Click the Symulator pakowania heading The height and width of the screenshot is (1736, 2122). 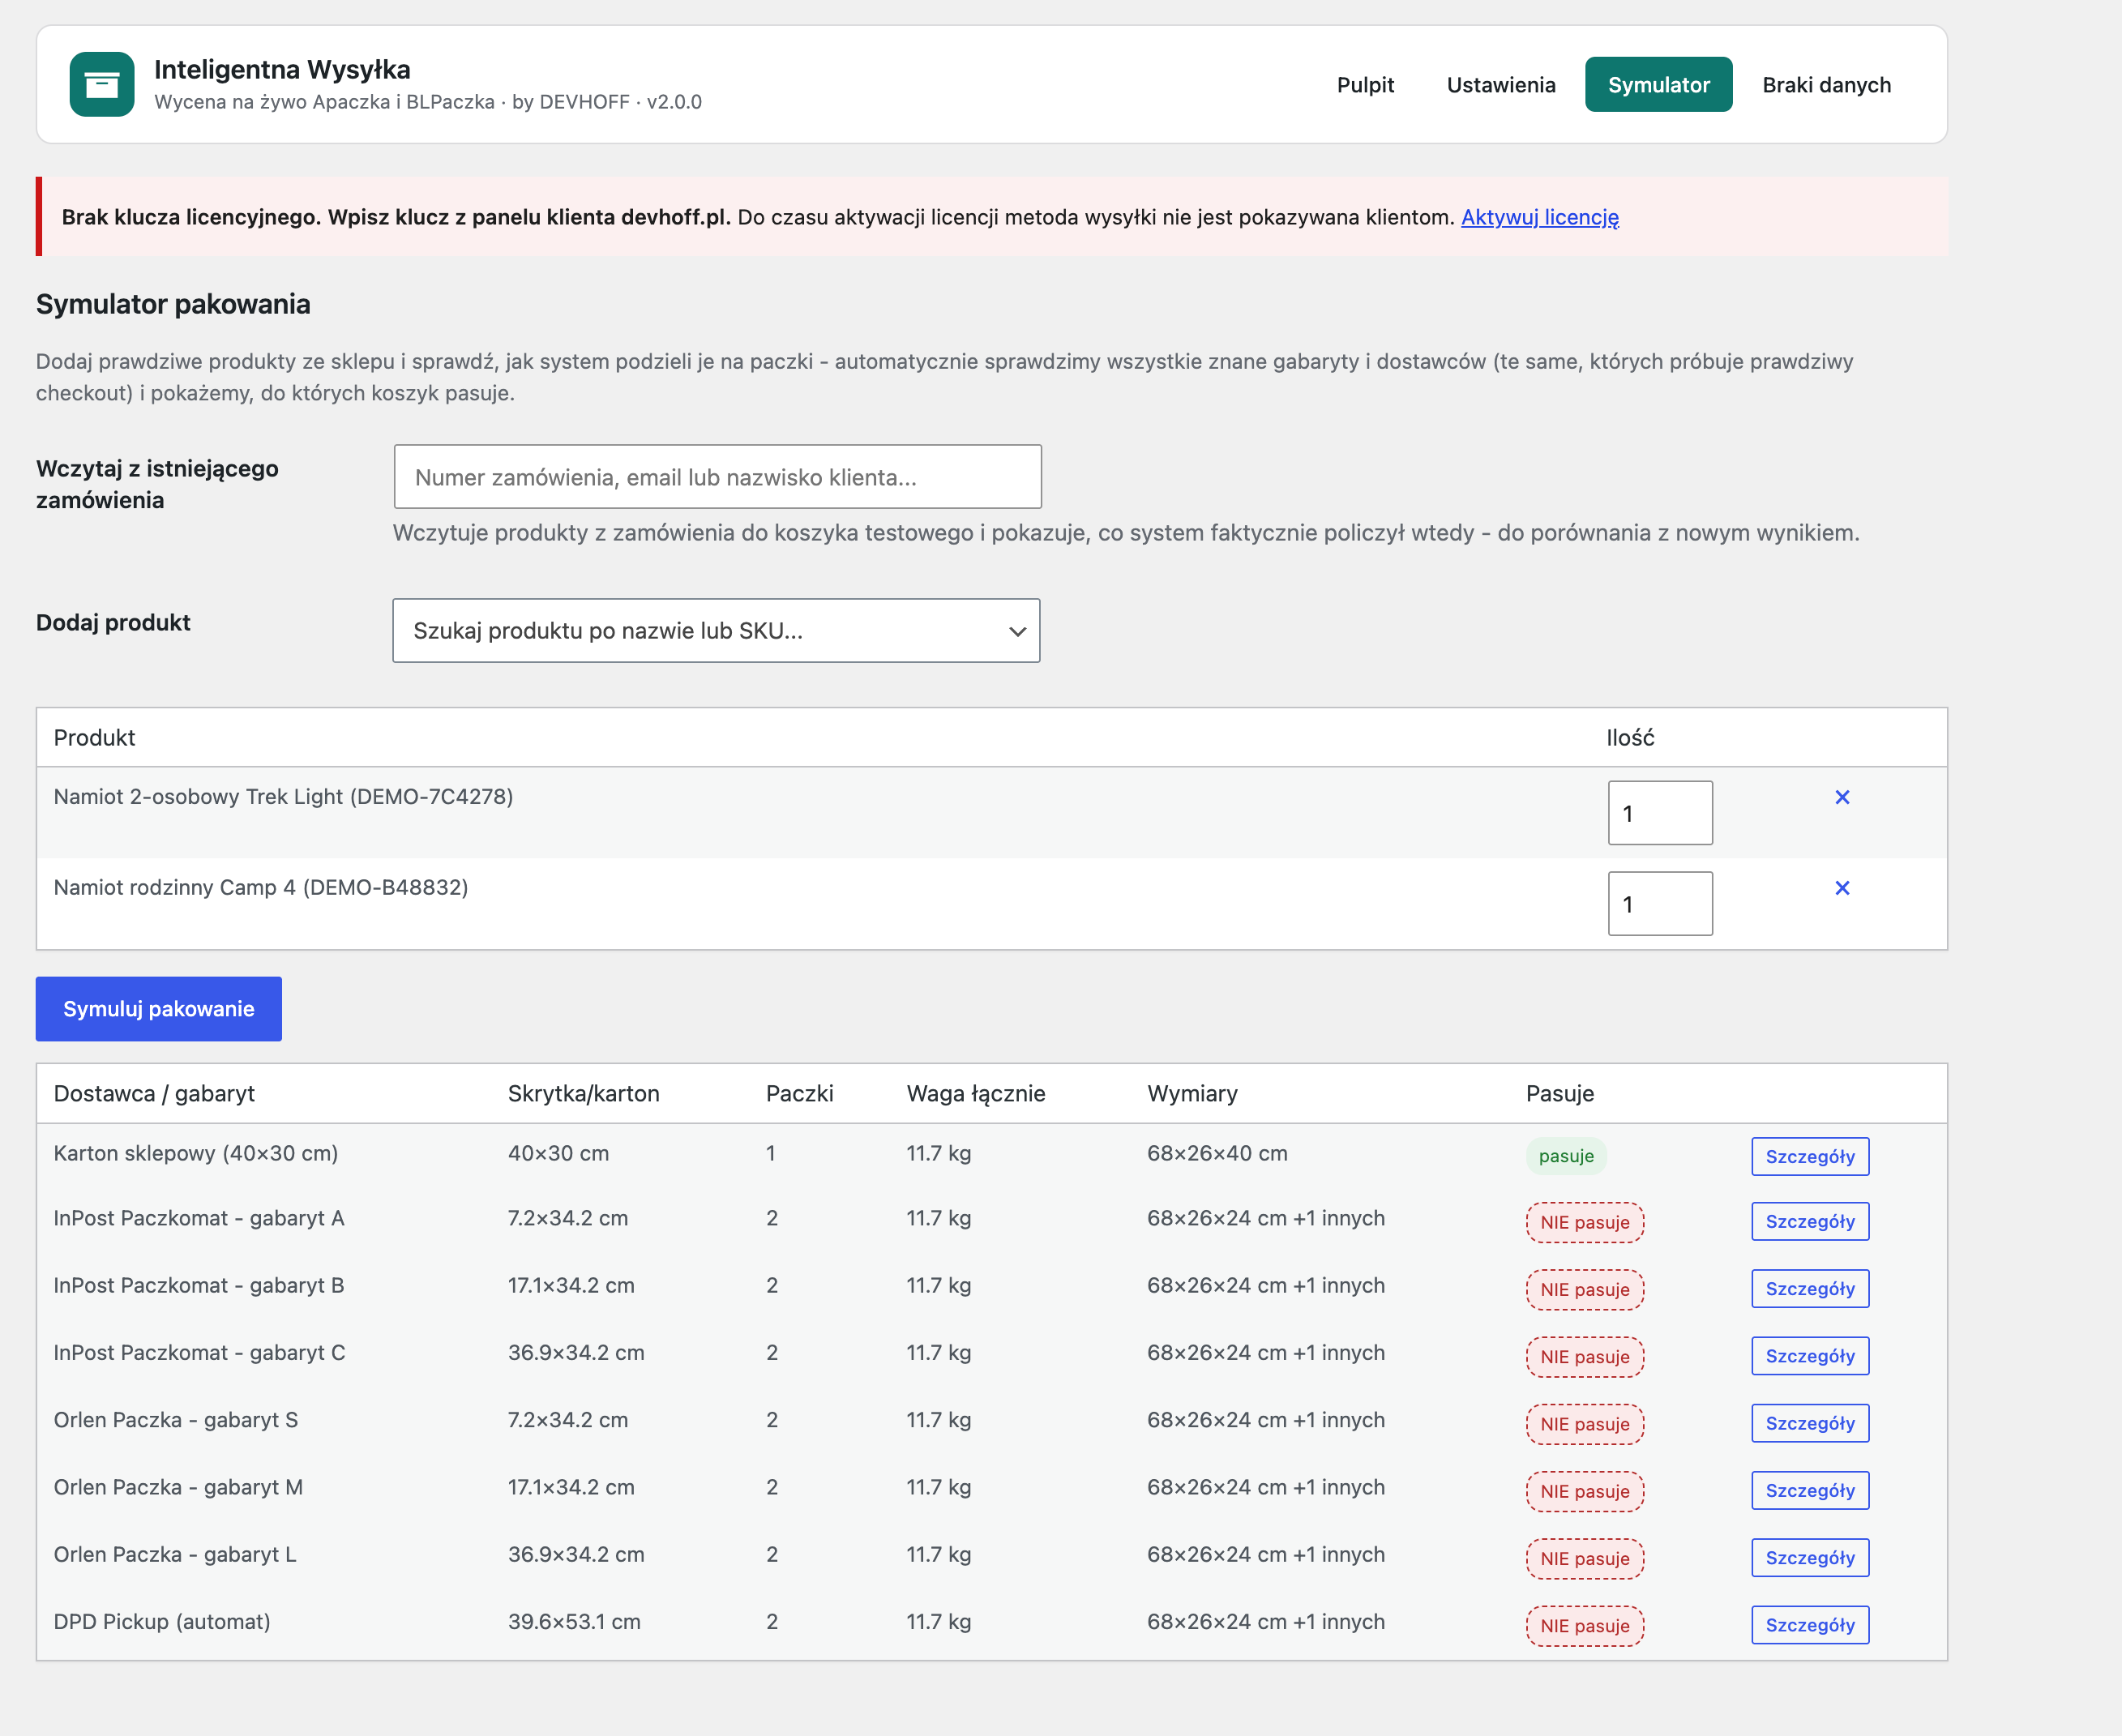coord(173,304)
